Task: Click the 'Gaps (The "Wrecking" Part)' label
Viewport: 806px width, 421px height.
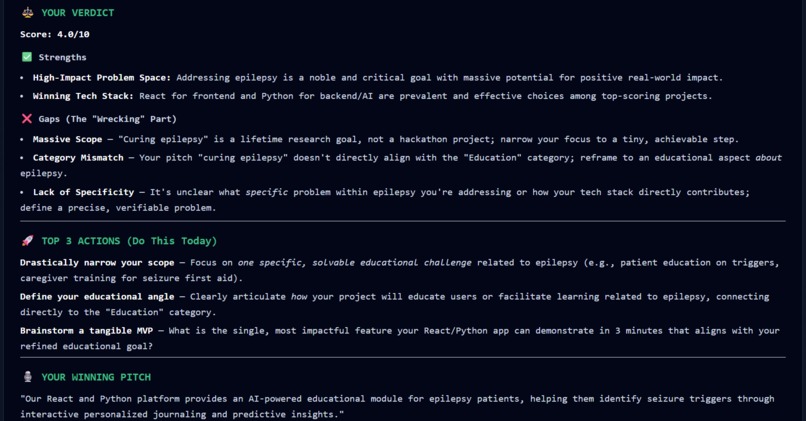Action: tap(107, 119)
